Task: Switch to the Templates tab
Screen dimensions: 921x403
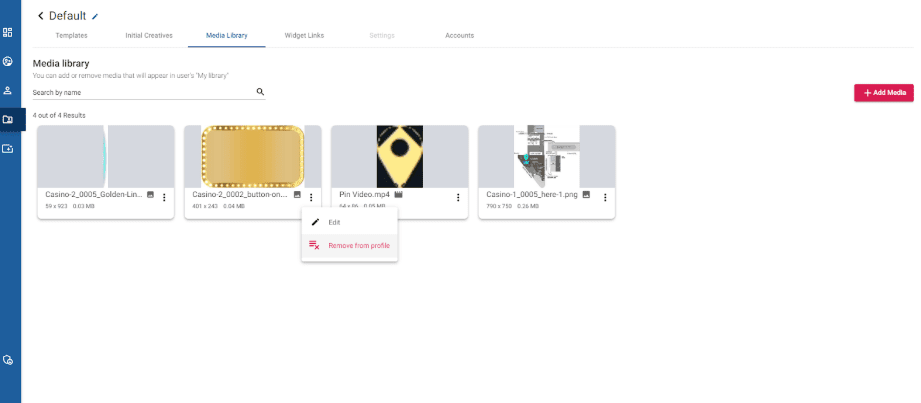Action: (71, 35)
